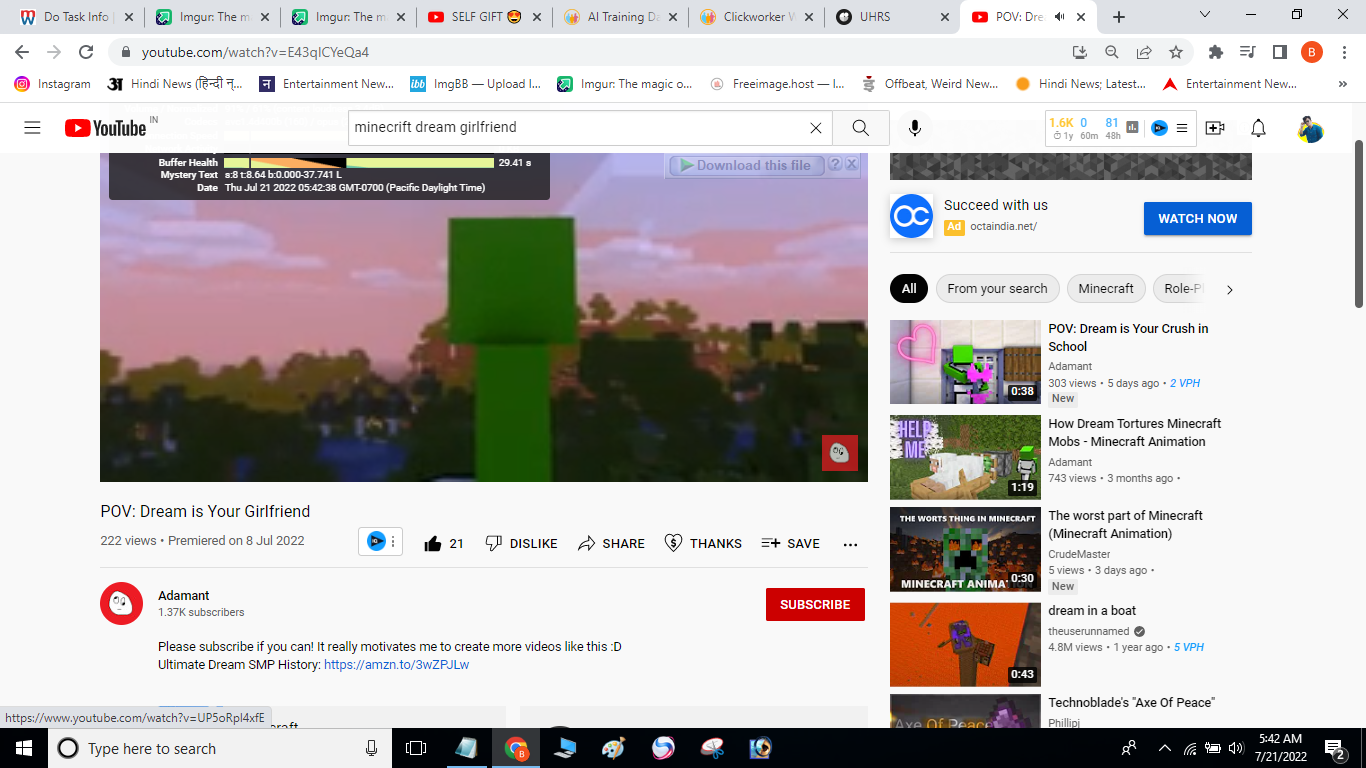
Task: Click the DISLIKE button
Action: 521,543
